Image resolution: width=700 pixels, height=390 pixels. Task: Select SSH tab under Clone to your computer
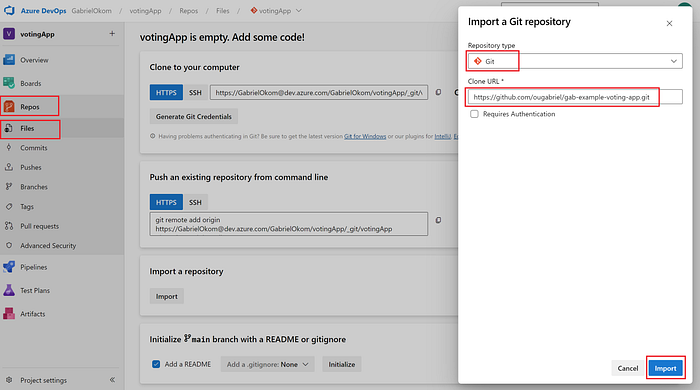point(195,92)
